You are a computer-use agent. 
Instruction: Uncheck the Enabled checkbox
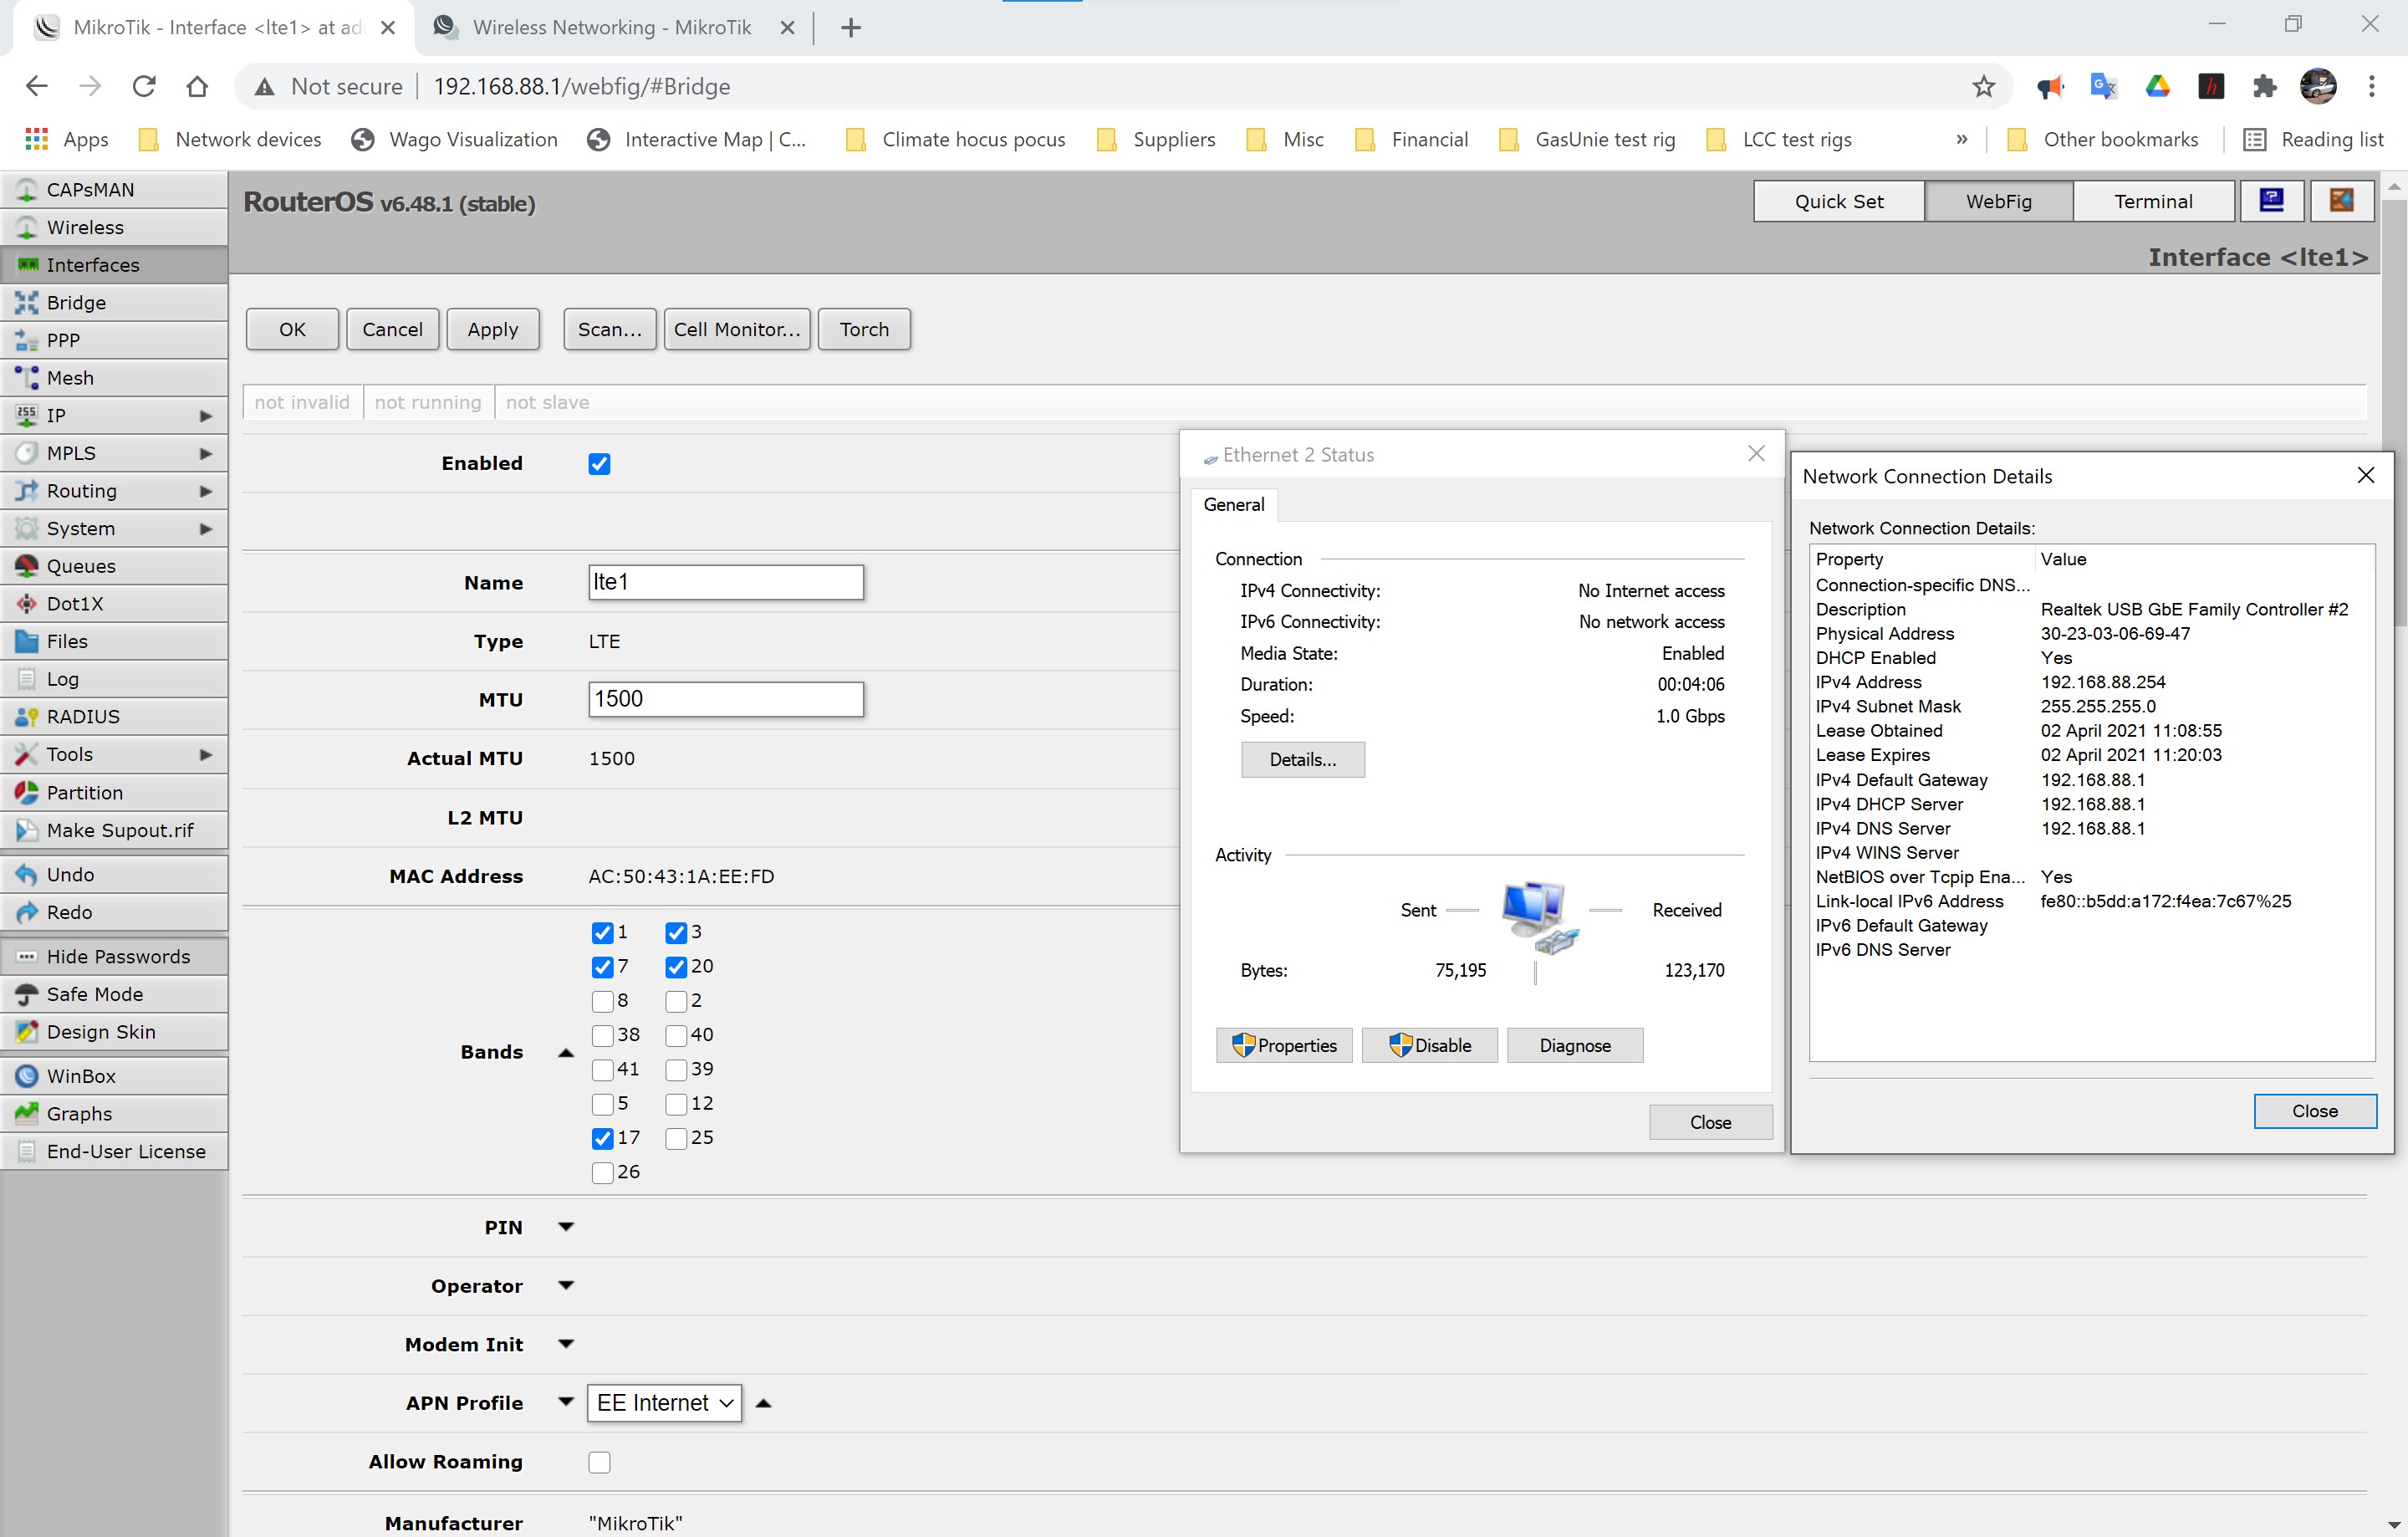599,464
